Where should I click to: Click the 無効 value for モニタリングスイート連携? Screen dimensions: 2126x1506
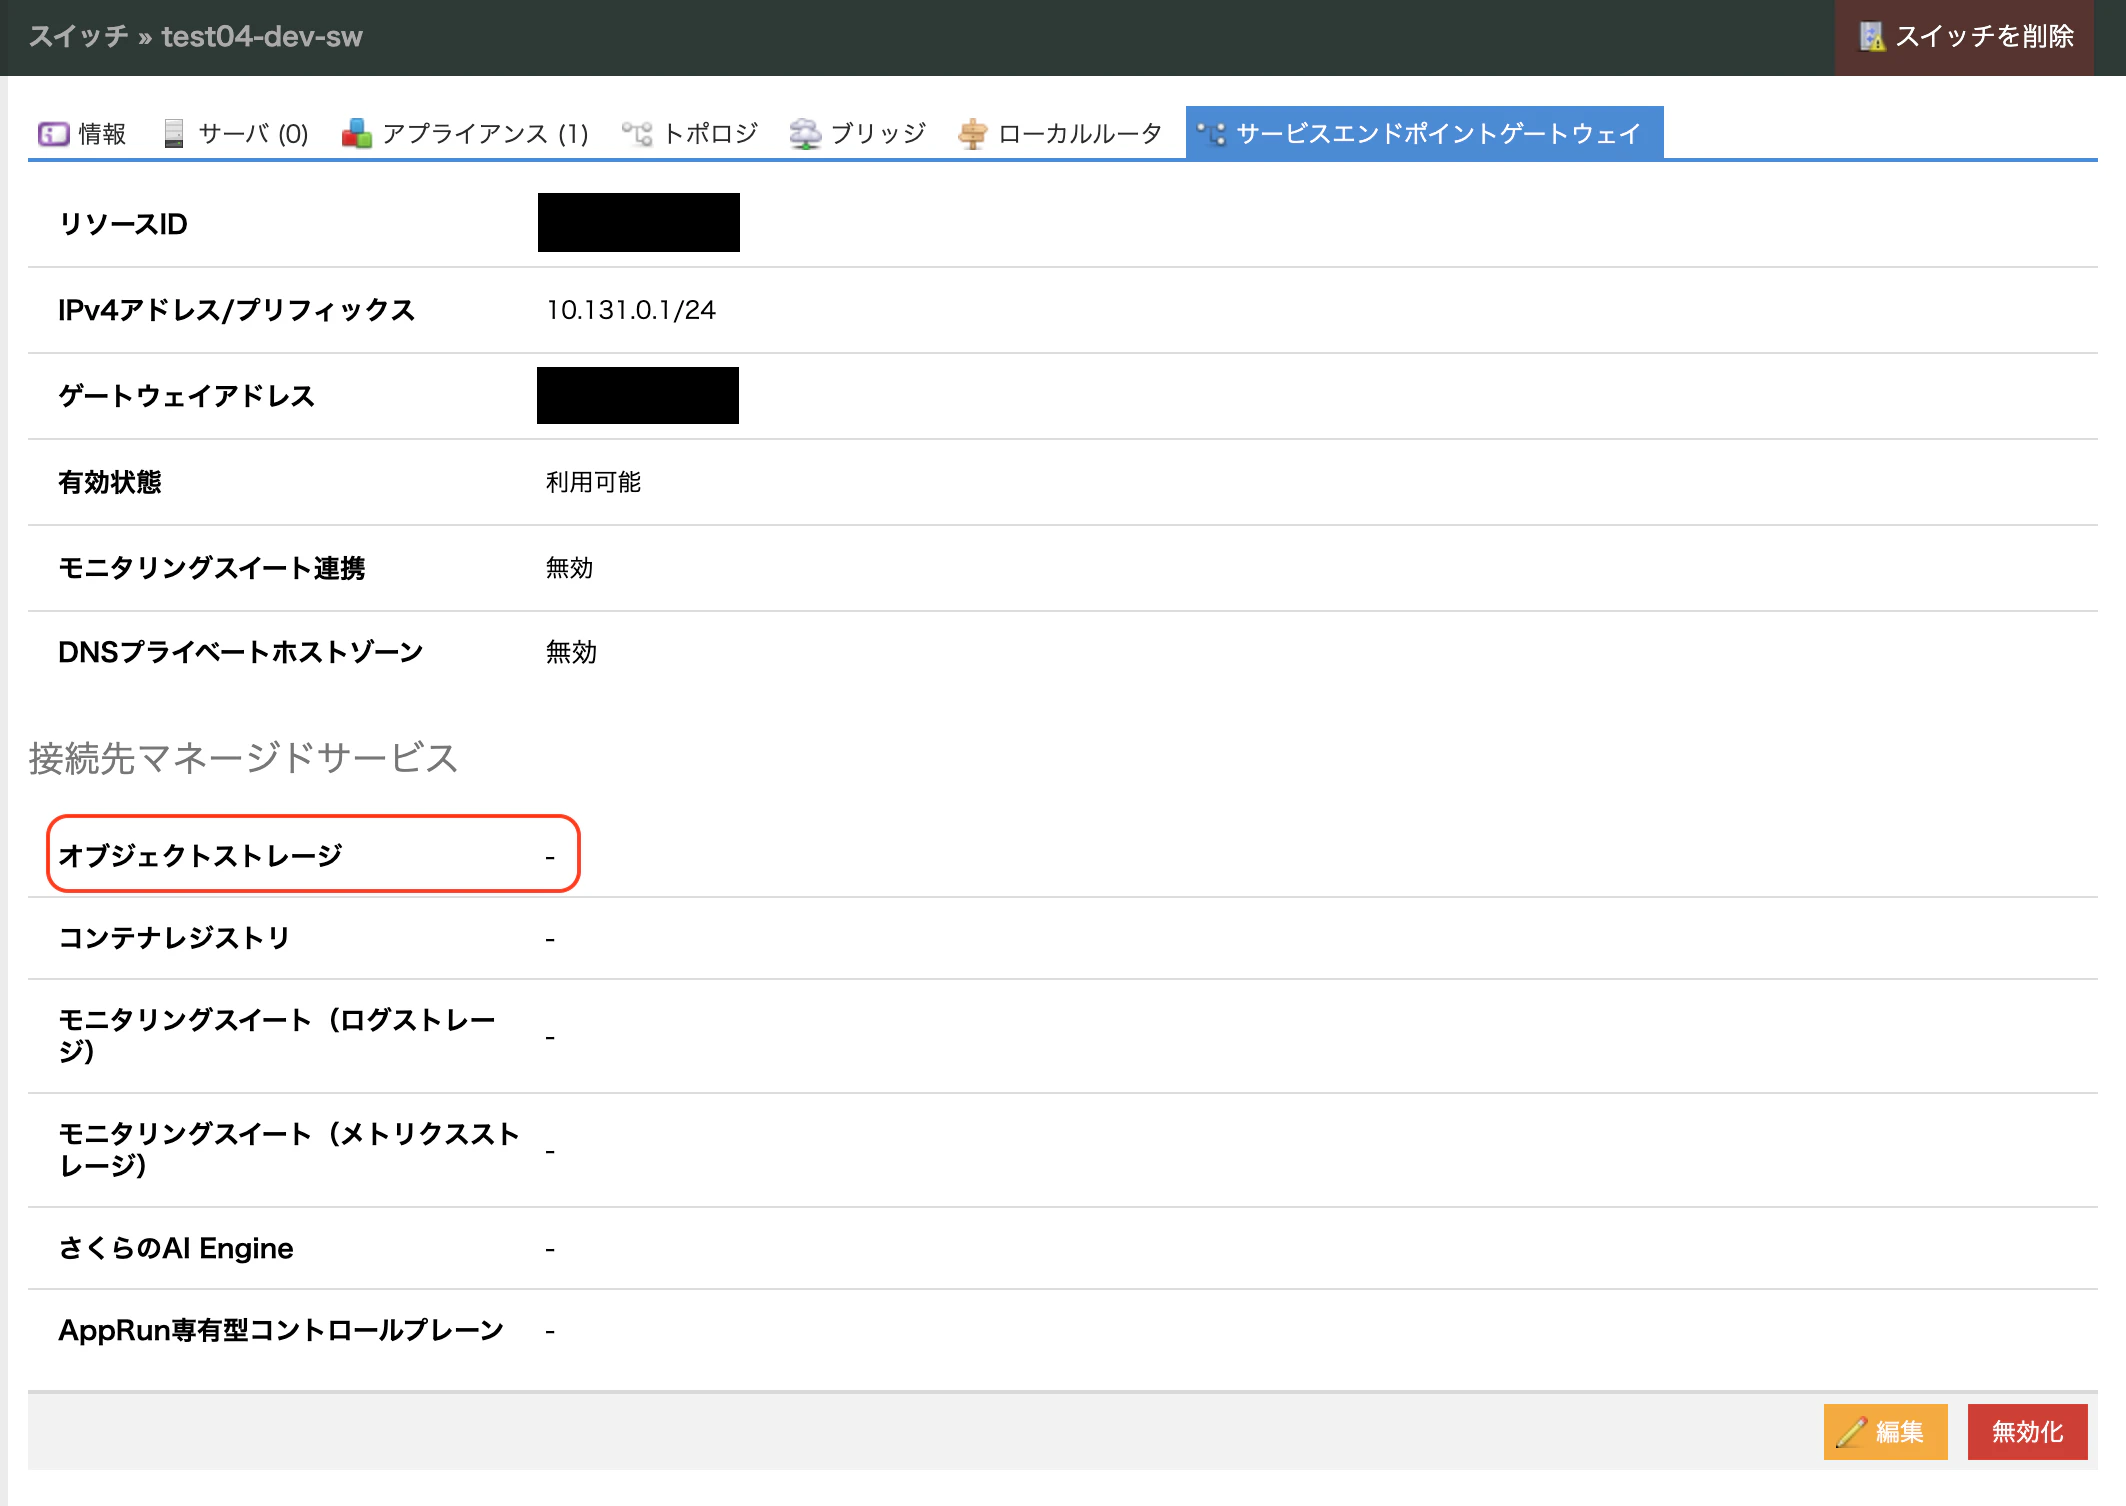point(569,568)
